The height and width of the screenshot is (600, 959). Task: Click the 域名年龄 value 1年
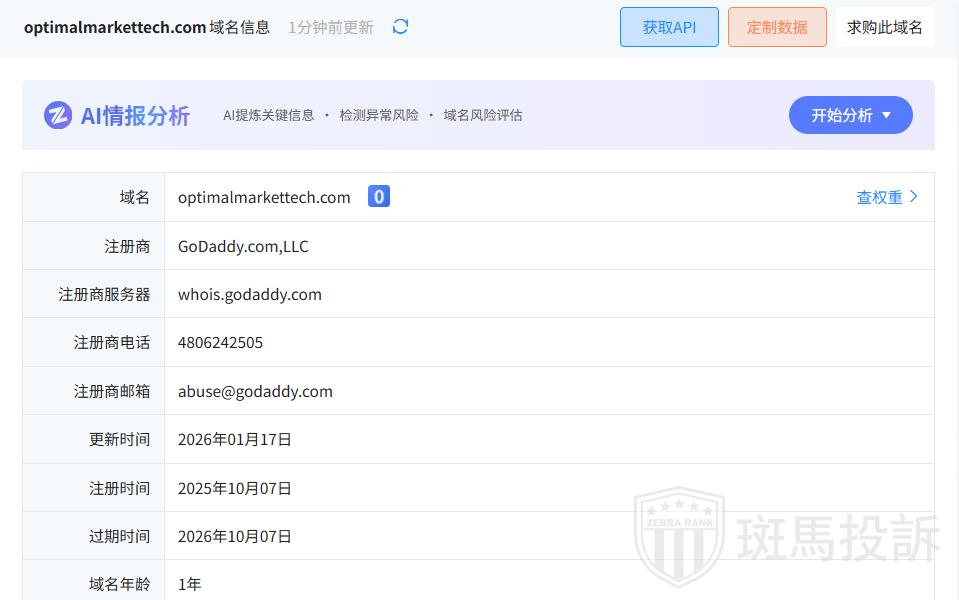[189, 584]
